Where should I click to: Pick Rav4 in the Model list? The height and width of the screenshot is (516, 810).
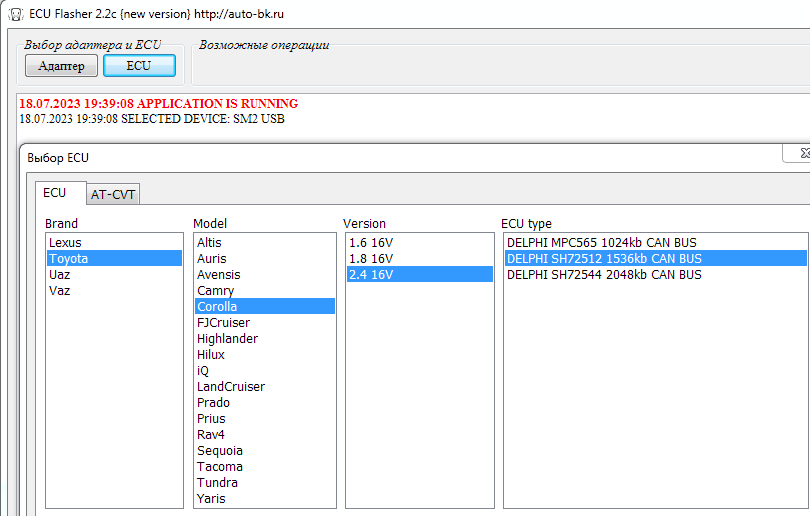click(212, 435)
